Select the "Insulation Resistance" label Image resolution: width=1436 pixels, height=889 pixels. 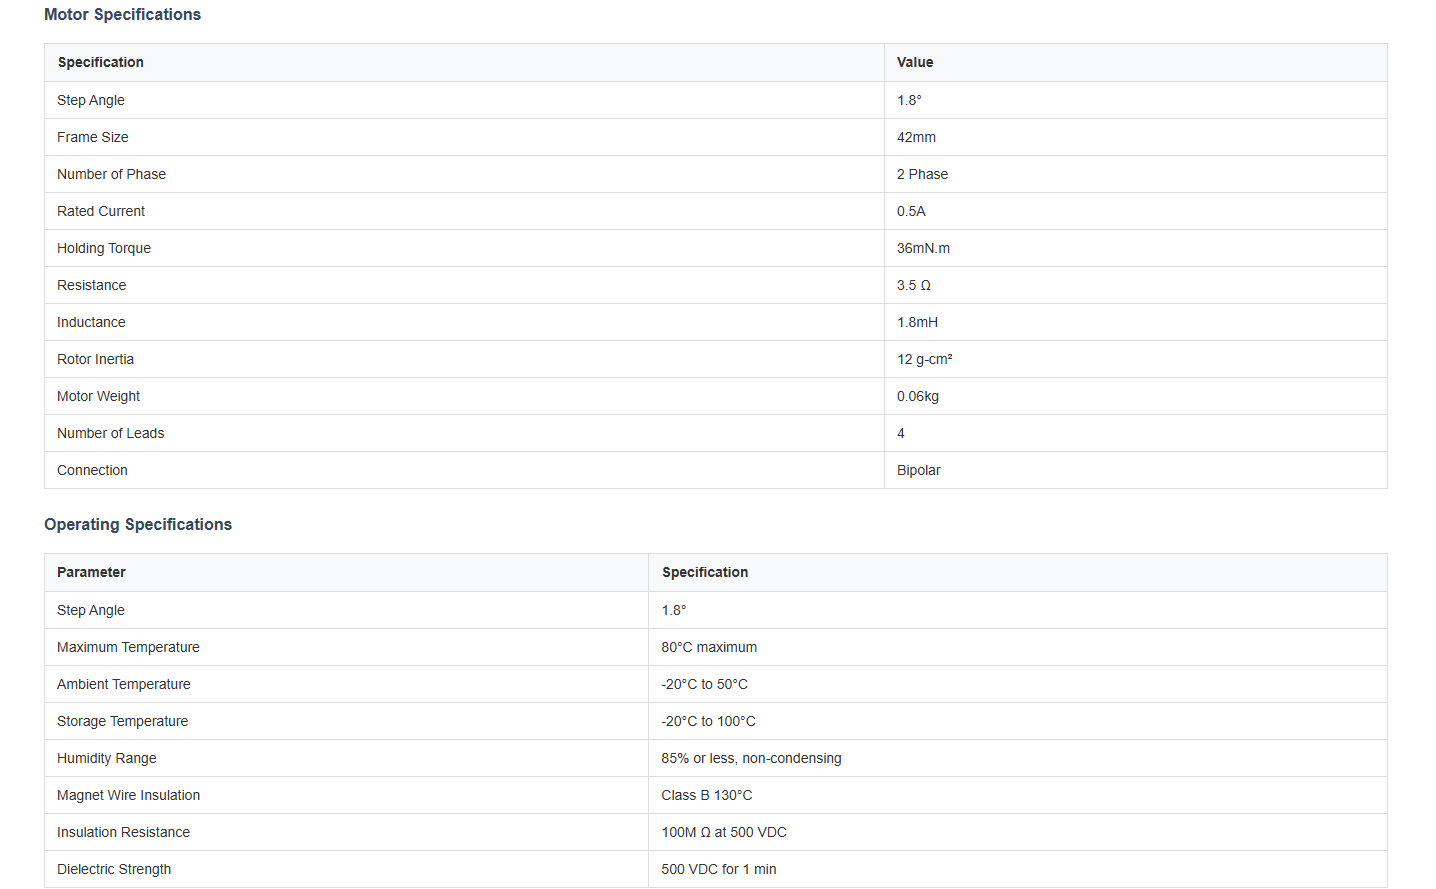click(123, 832)
